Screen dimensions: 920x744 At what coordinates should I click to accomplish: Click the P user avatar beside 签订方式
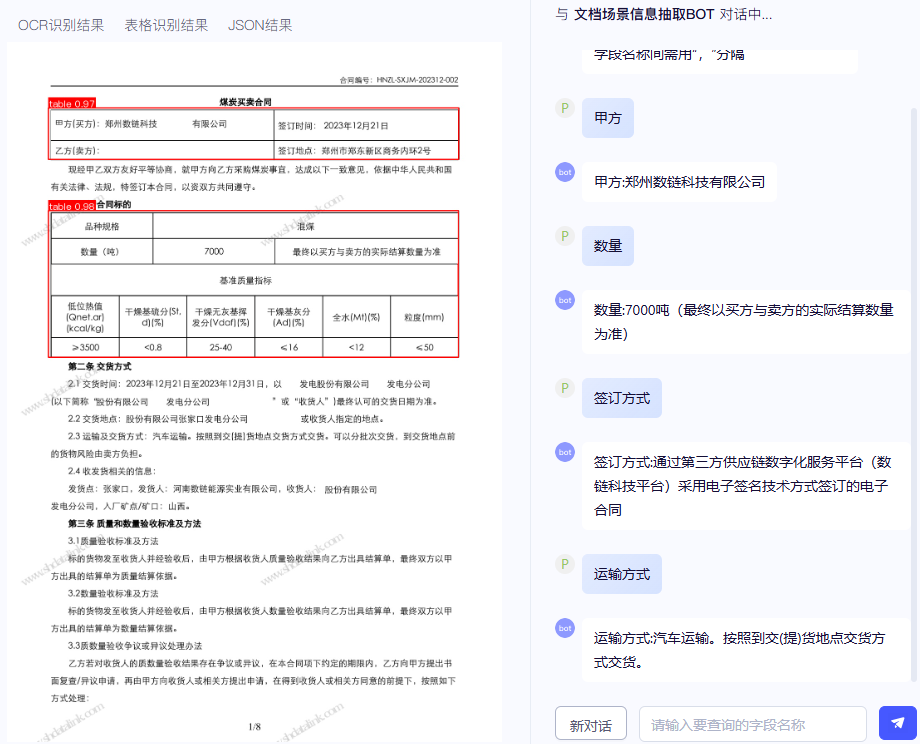pyautogui.click(x=565, y=388)
